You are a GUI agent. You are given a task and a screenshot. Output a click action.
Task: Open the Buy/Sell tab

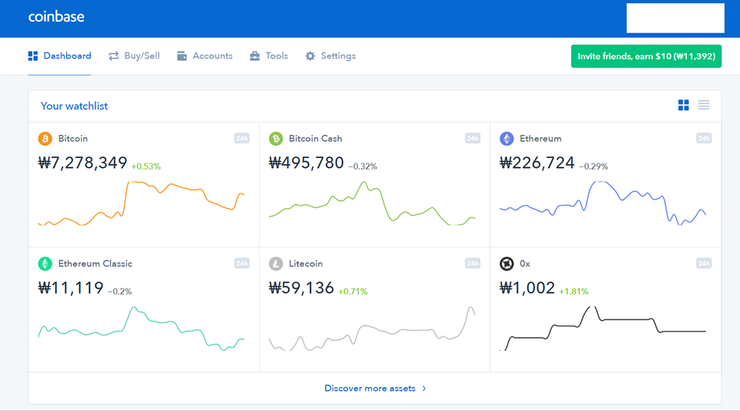pos(135,56)
